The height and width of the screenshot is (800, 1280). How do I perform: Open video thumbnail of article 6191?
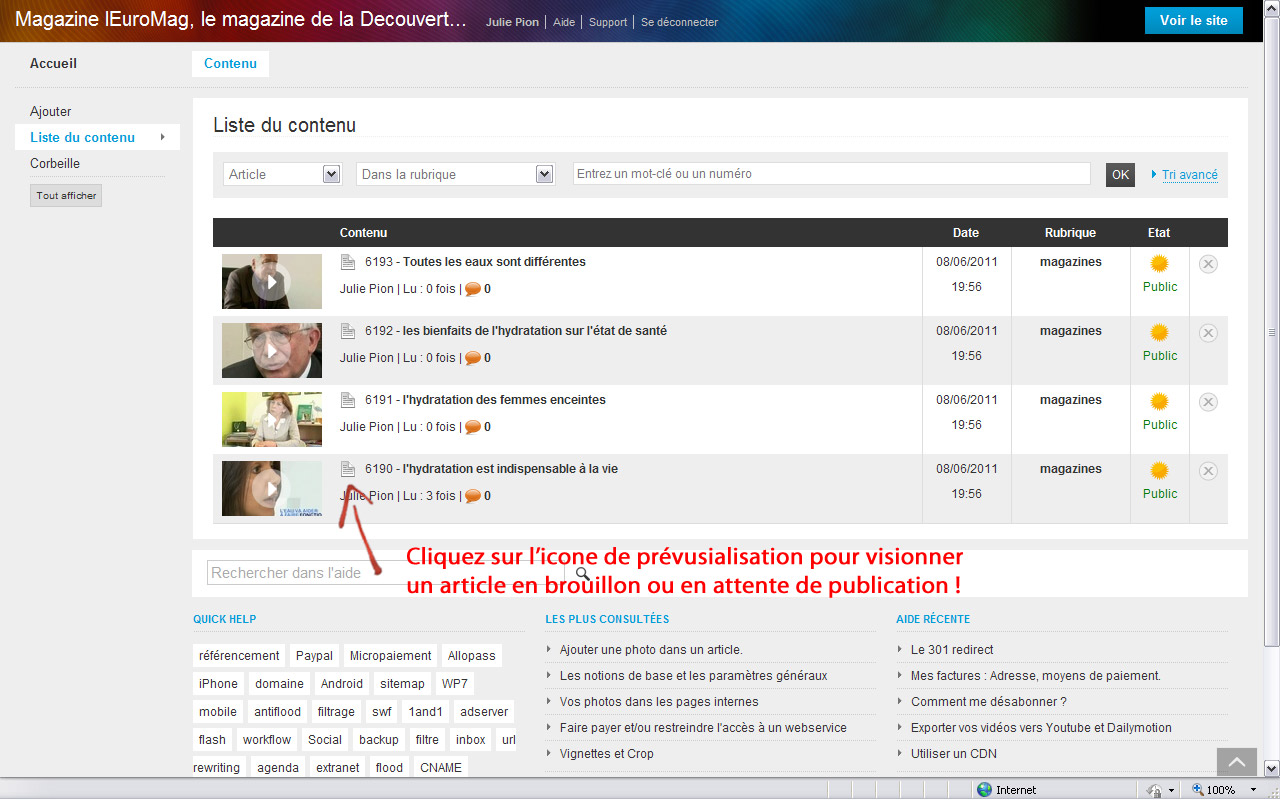click(x=271, y=419)
